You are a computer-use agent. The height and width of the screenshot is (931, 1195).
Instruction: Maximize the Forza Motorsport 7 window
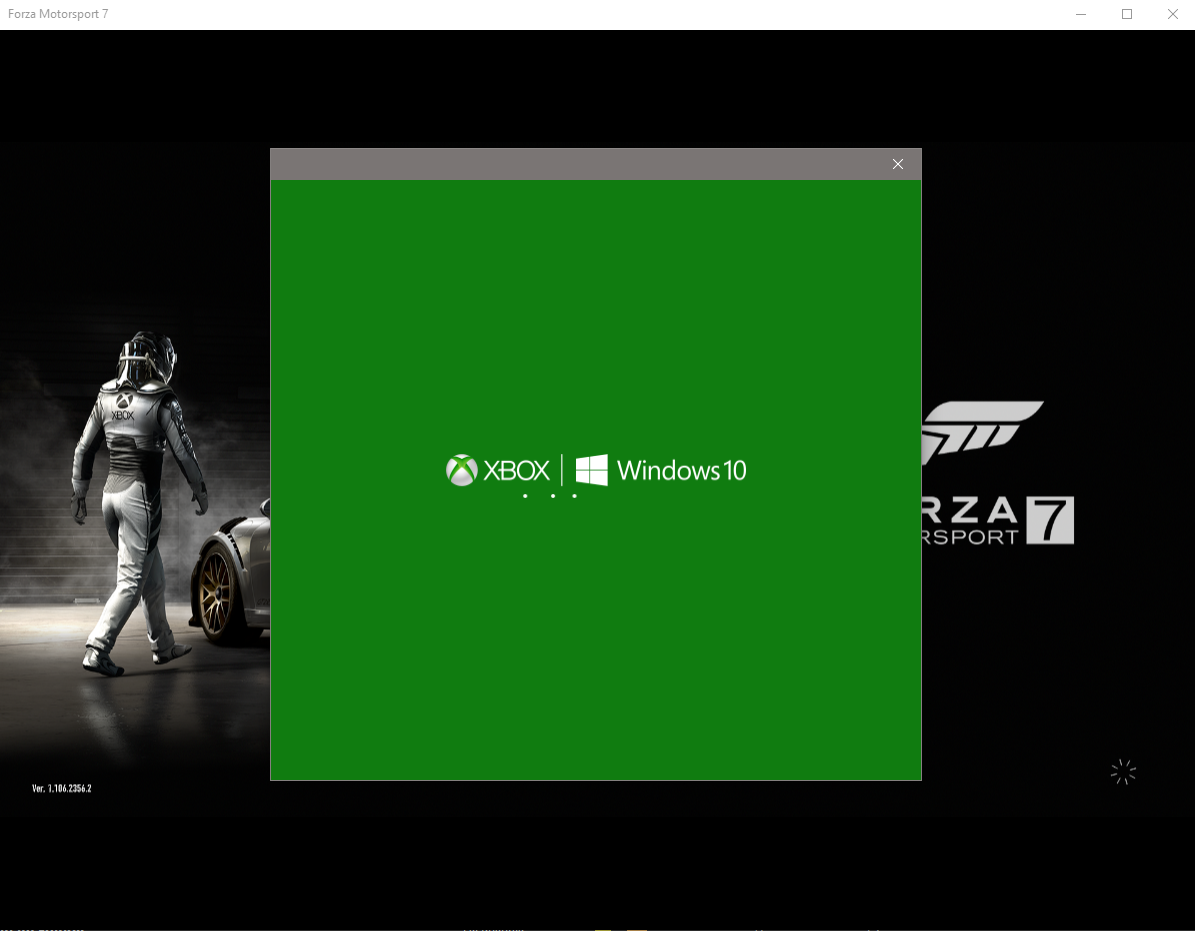click(x=1127, y=14)
